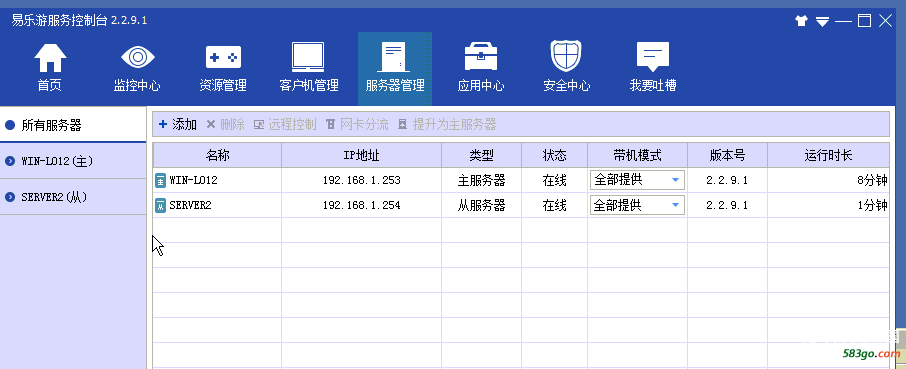Expand 带机模式 dropdown for WIN-L012
Screen dimensions: 906x369
[x=637, y=180]
